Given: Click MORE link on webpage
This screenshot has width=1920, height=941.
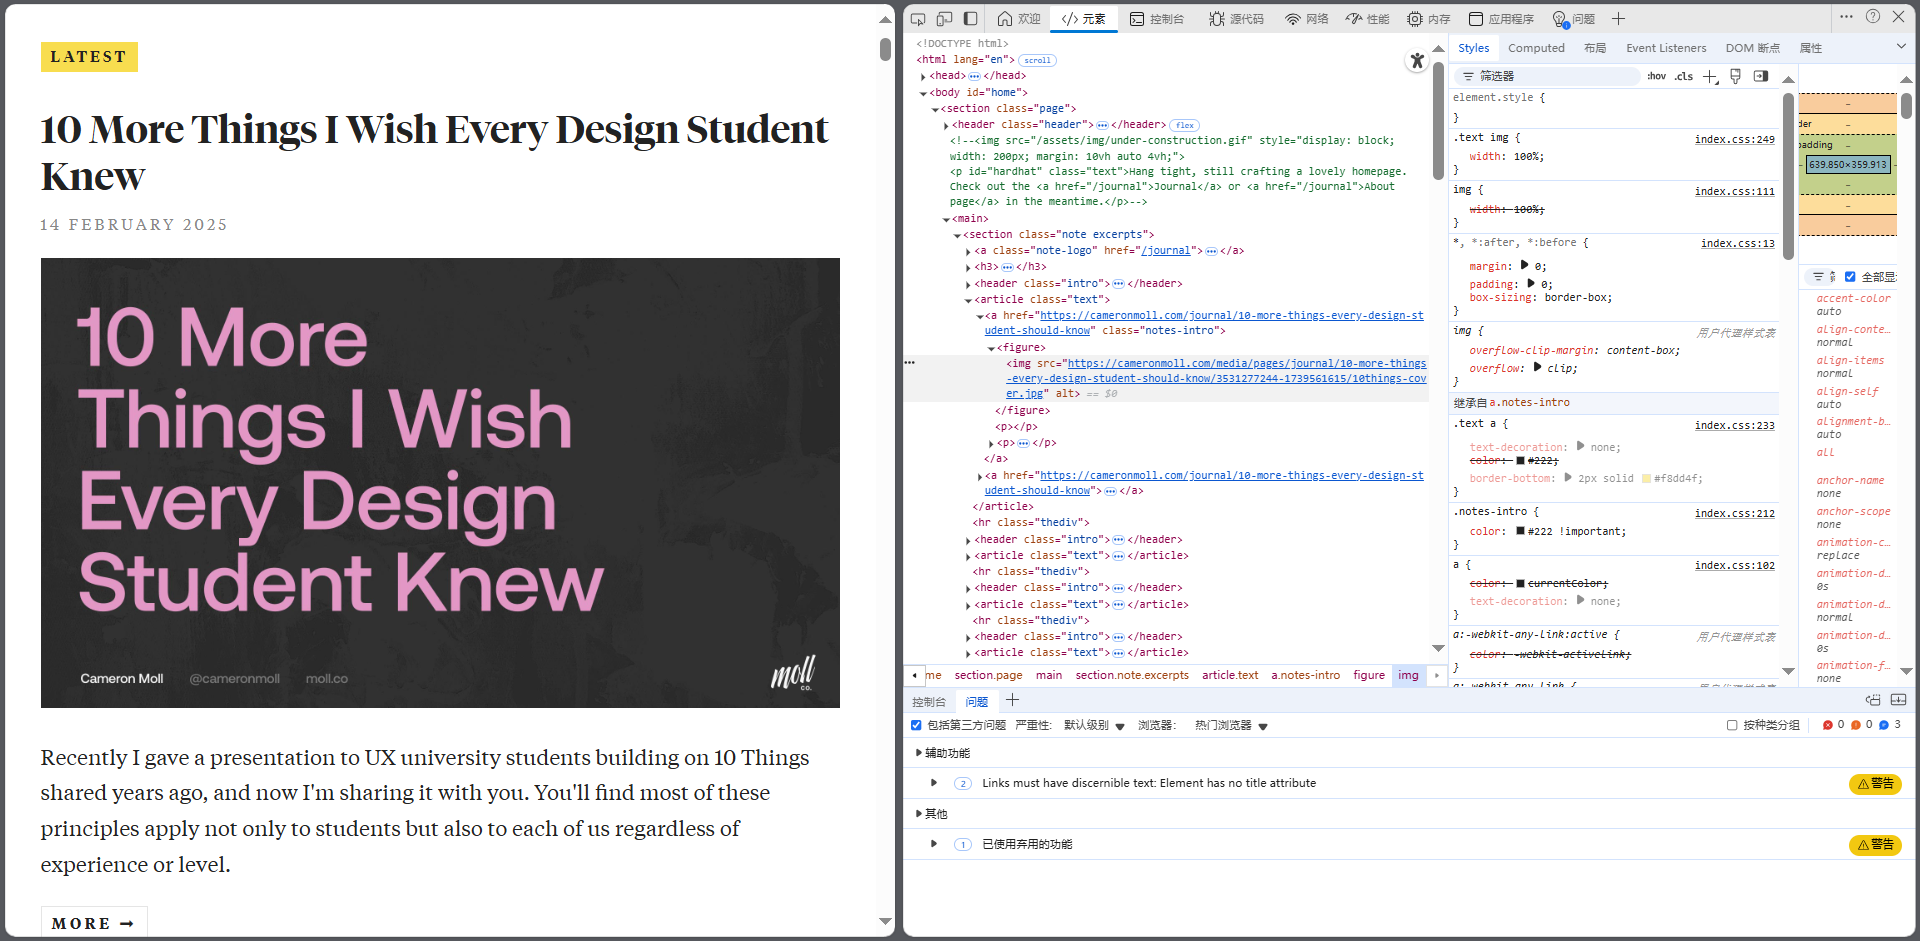Looking at the screenshot, I should pyautogui.click(x=93, y=923).
